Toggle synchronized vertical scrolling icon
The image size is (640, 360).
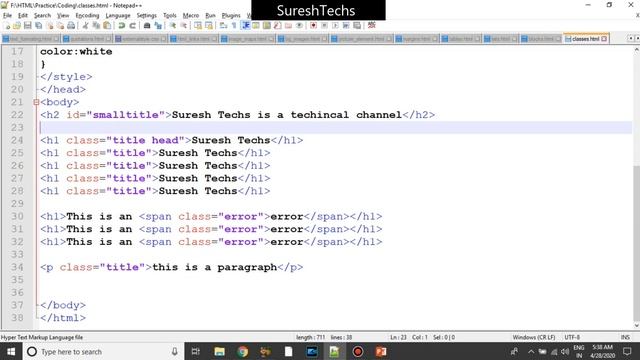198,26
